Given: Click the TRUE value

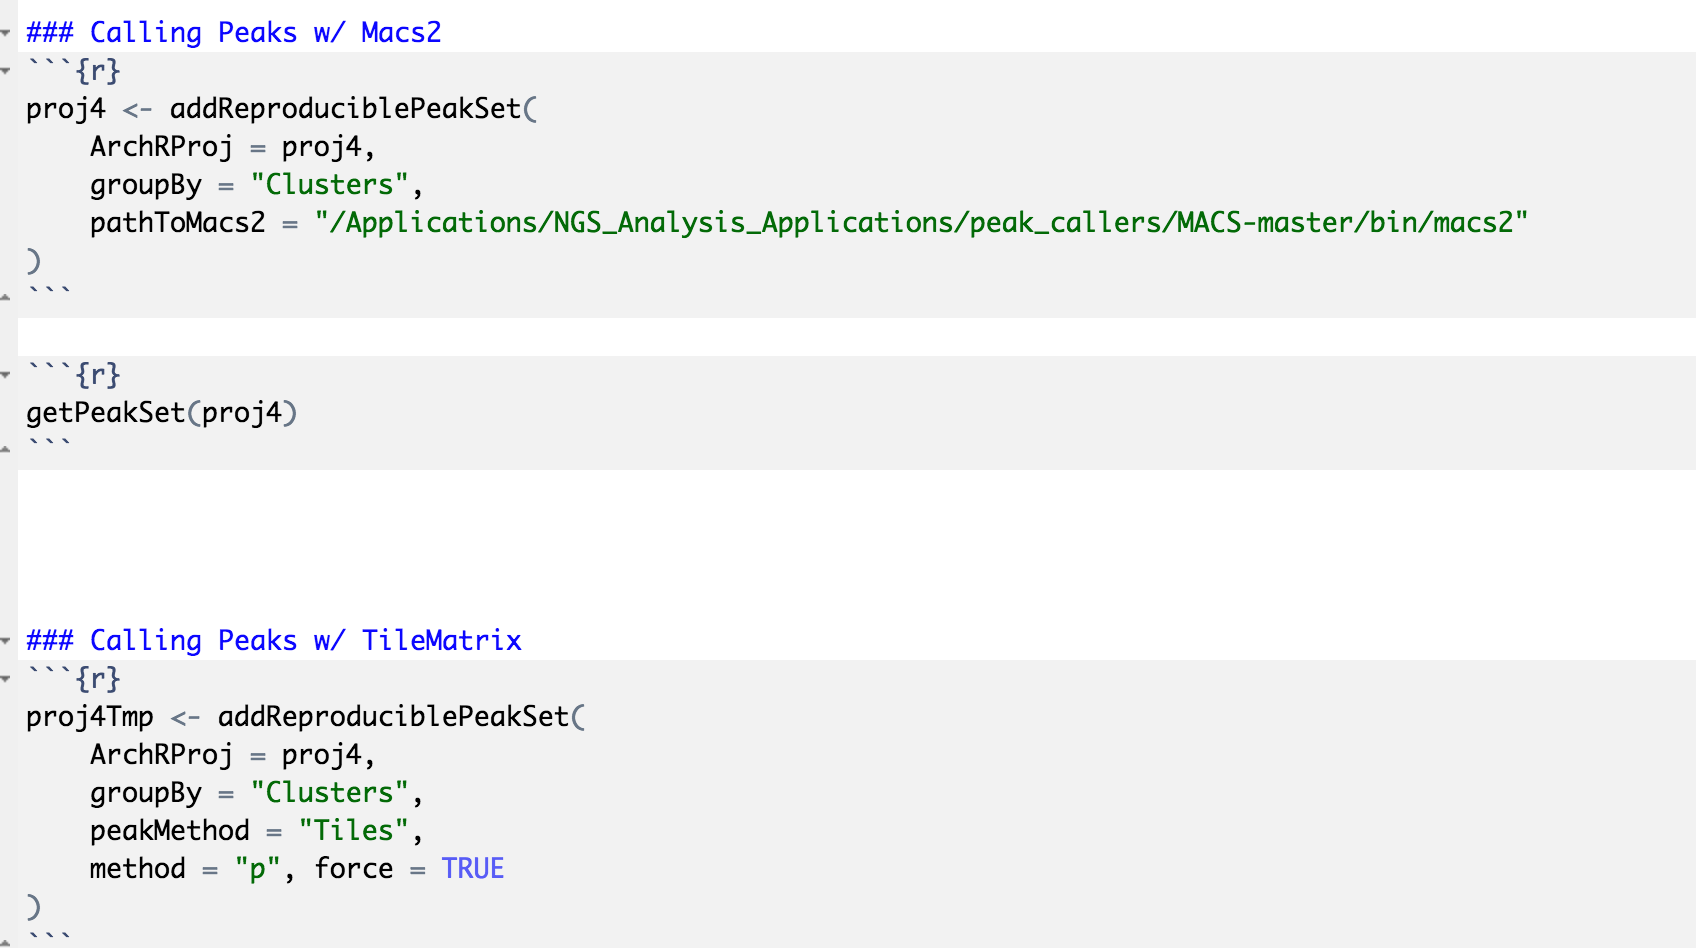Looking at the screenshot, I should [x=473, y=869].
